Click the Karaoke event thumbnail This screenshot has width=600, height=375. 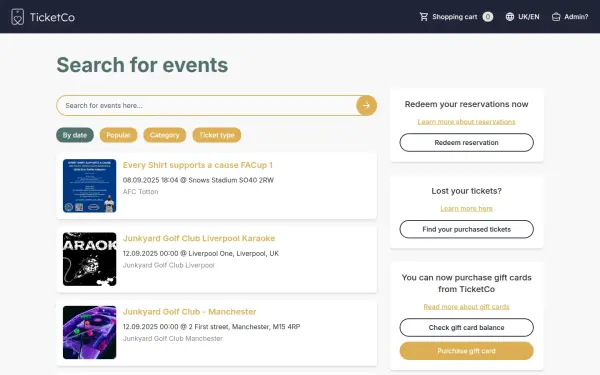tap(90, 259)
